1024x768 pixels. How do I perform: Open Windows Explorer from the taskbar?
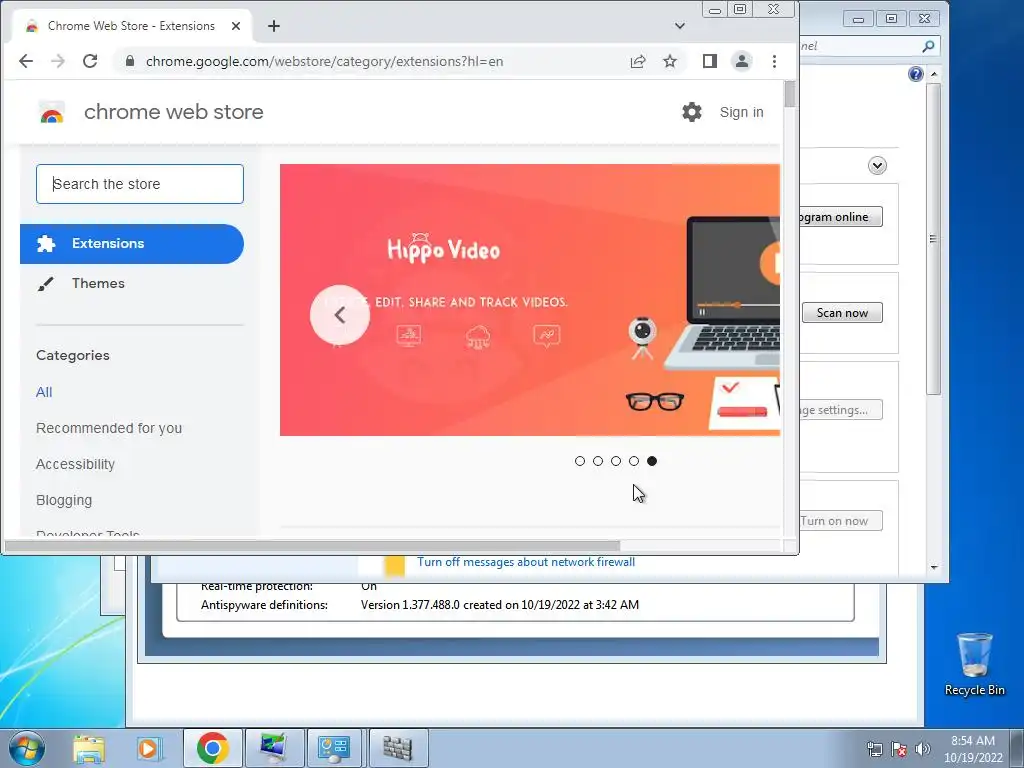[x=89, y=748]
